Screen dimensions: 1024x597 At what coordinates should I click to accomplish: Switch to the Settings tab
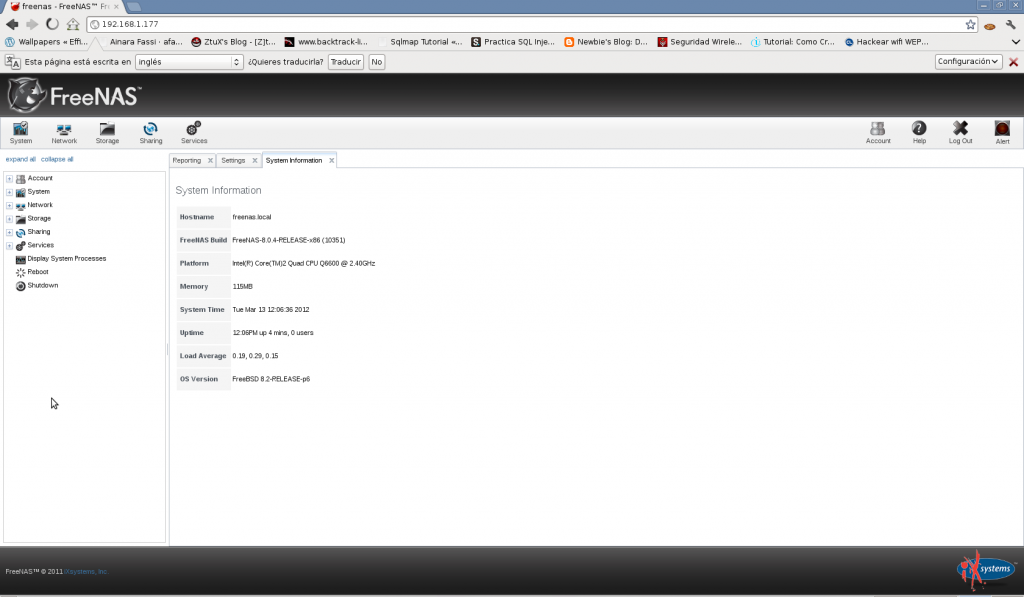coord(233,161)
